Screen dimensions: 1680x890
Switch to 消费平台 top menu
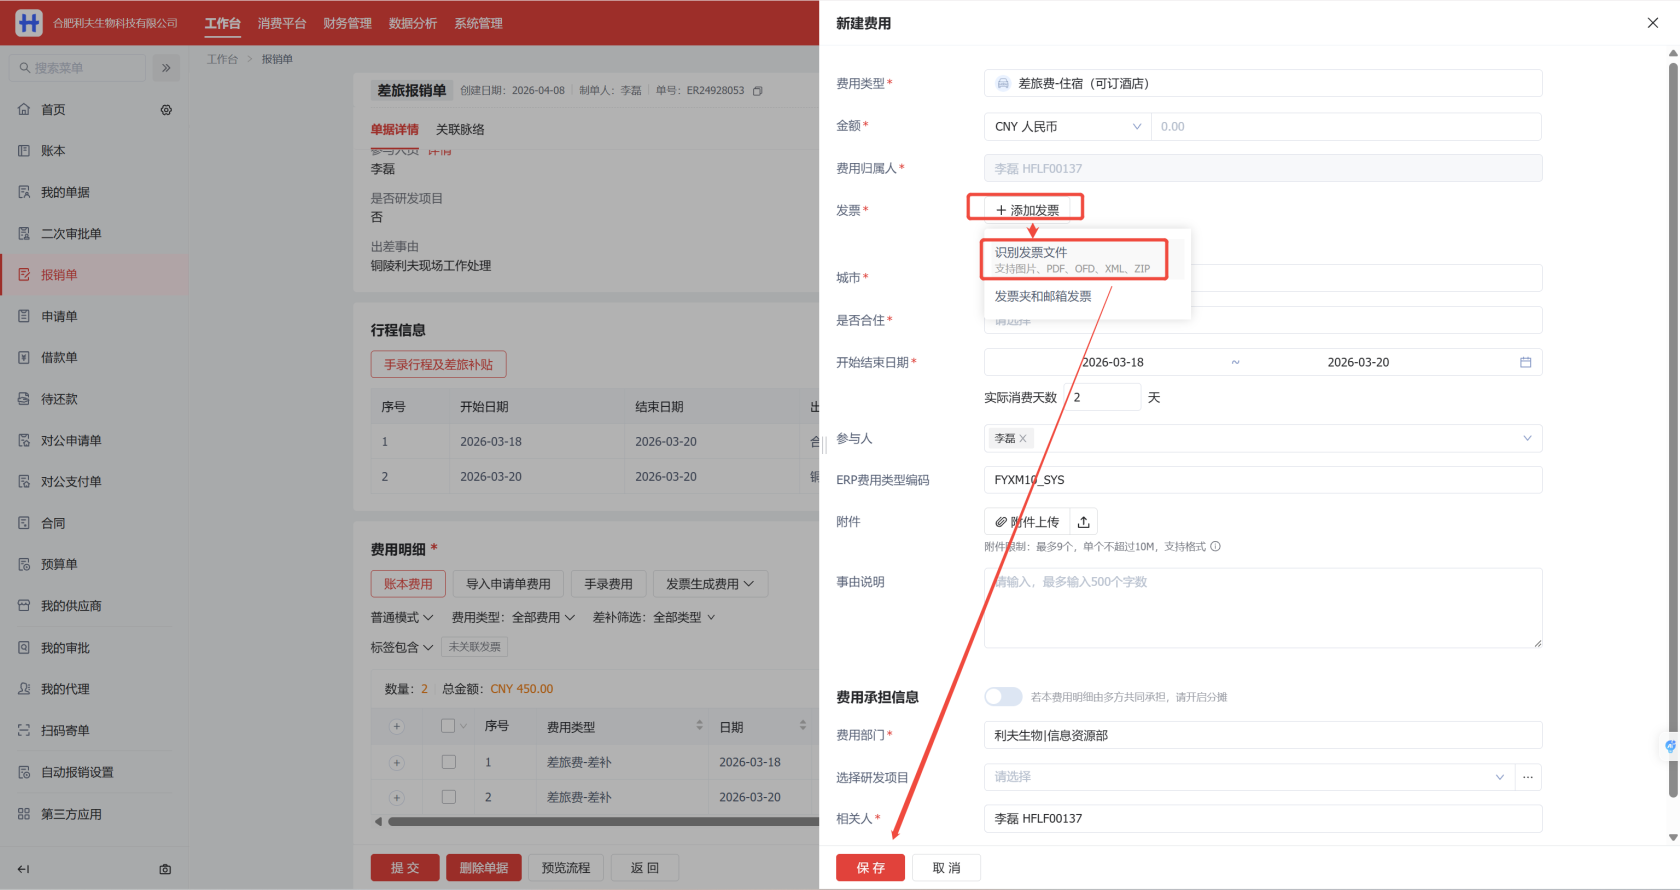282,23
